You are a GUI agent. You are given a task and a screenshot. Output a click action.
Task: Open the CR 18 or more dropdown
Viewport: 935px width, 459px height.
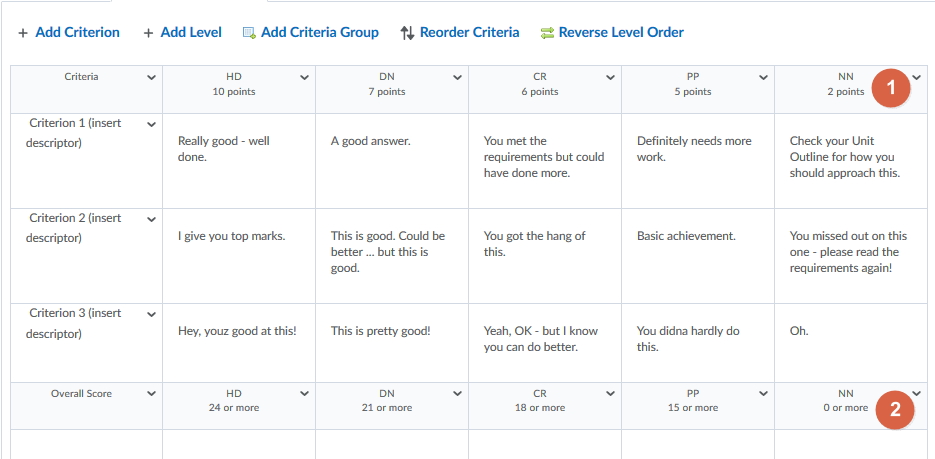click(610, 393)
